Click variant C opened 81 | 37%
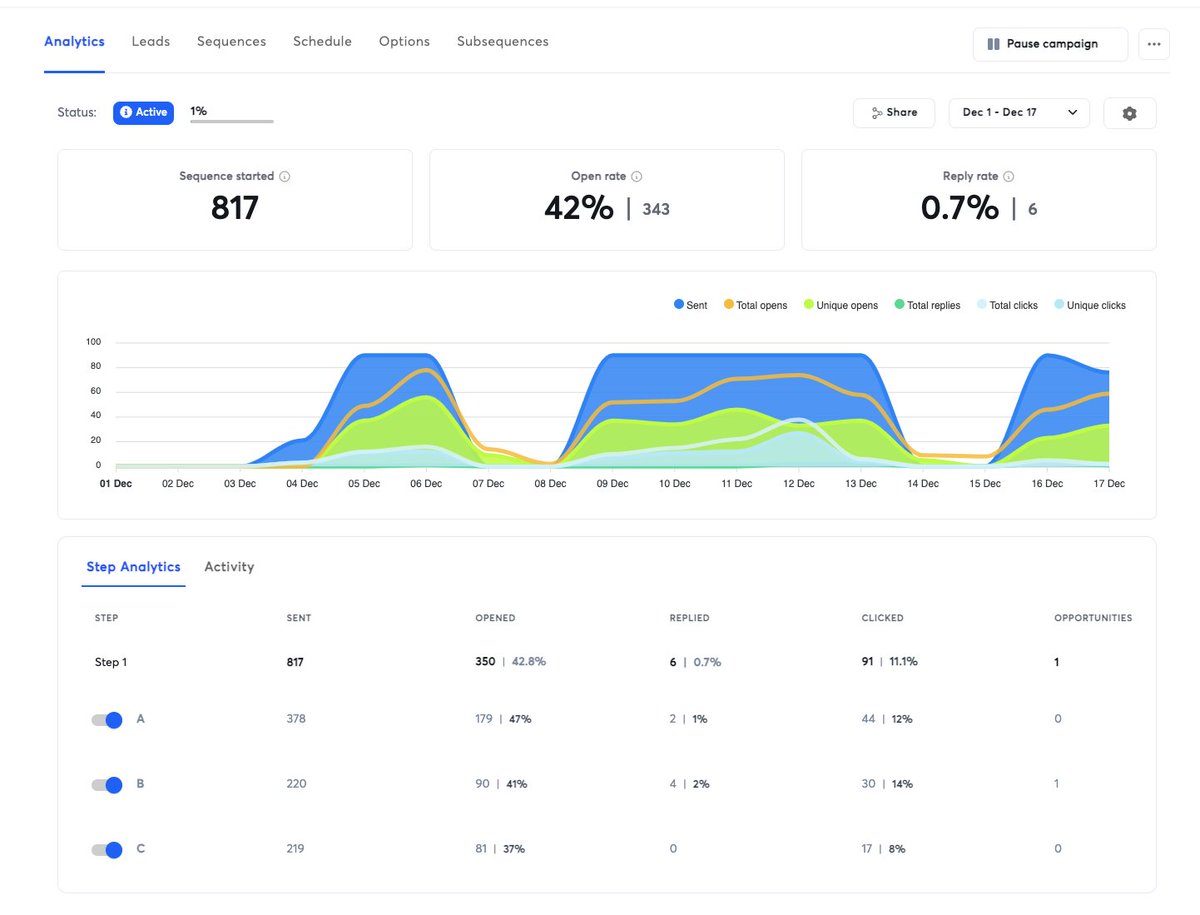The width and height of the screenshot is (1200, 915). coord(500,849)
